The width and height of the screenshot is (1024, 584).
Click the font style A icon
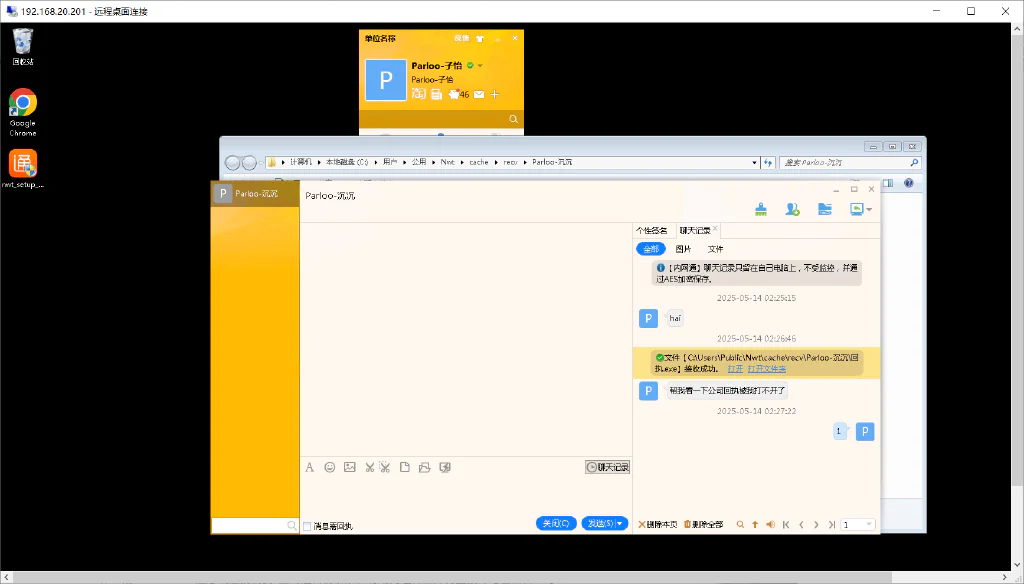[310, 467]
